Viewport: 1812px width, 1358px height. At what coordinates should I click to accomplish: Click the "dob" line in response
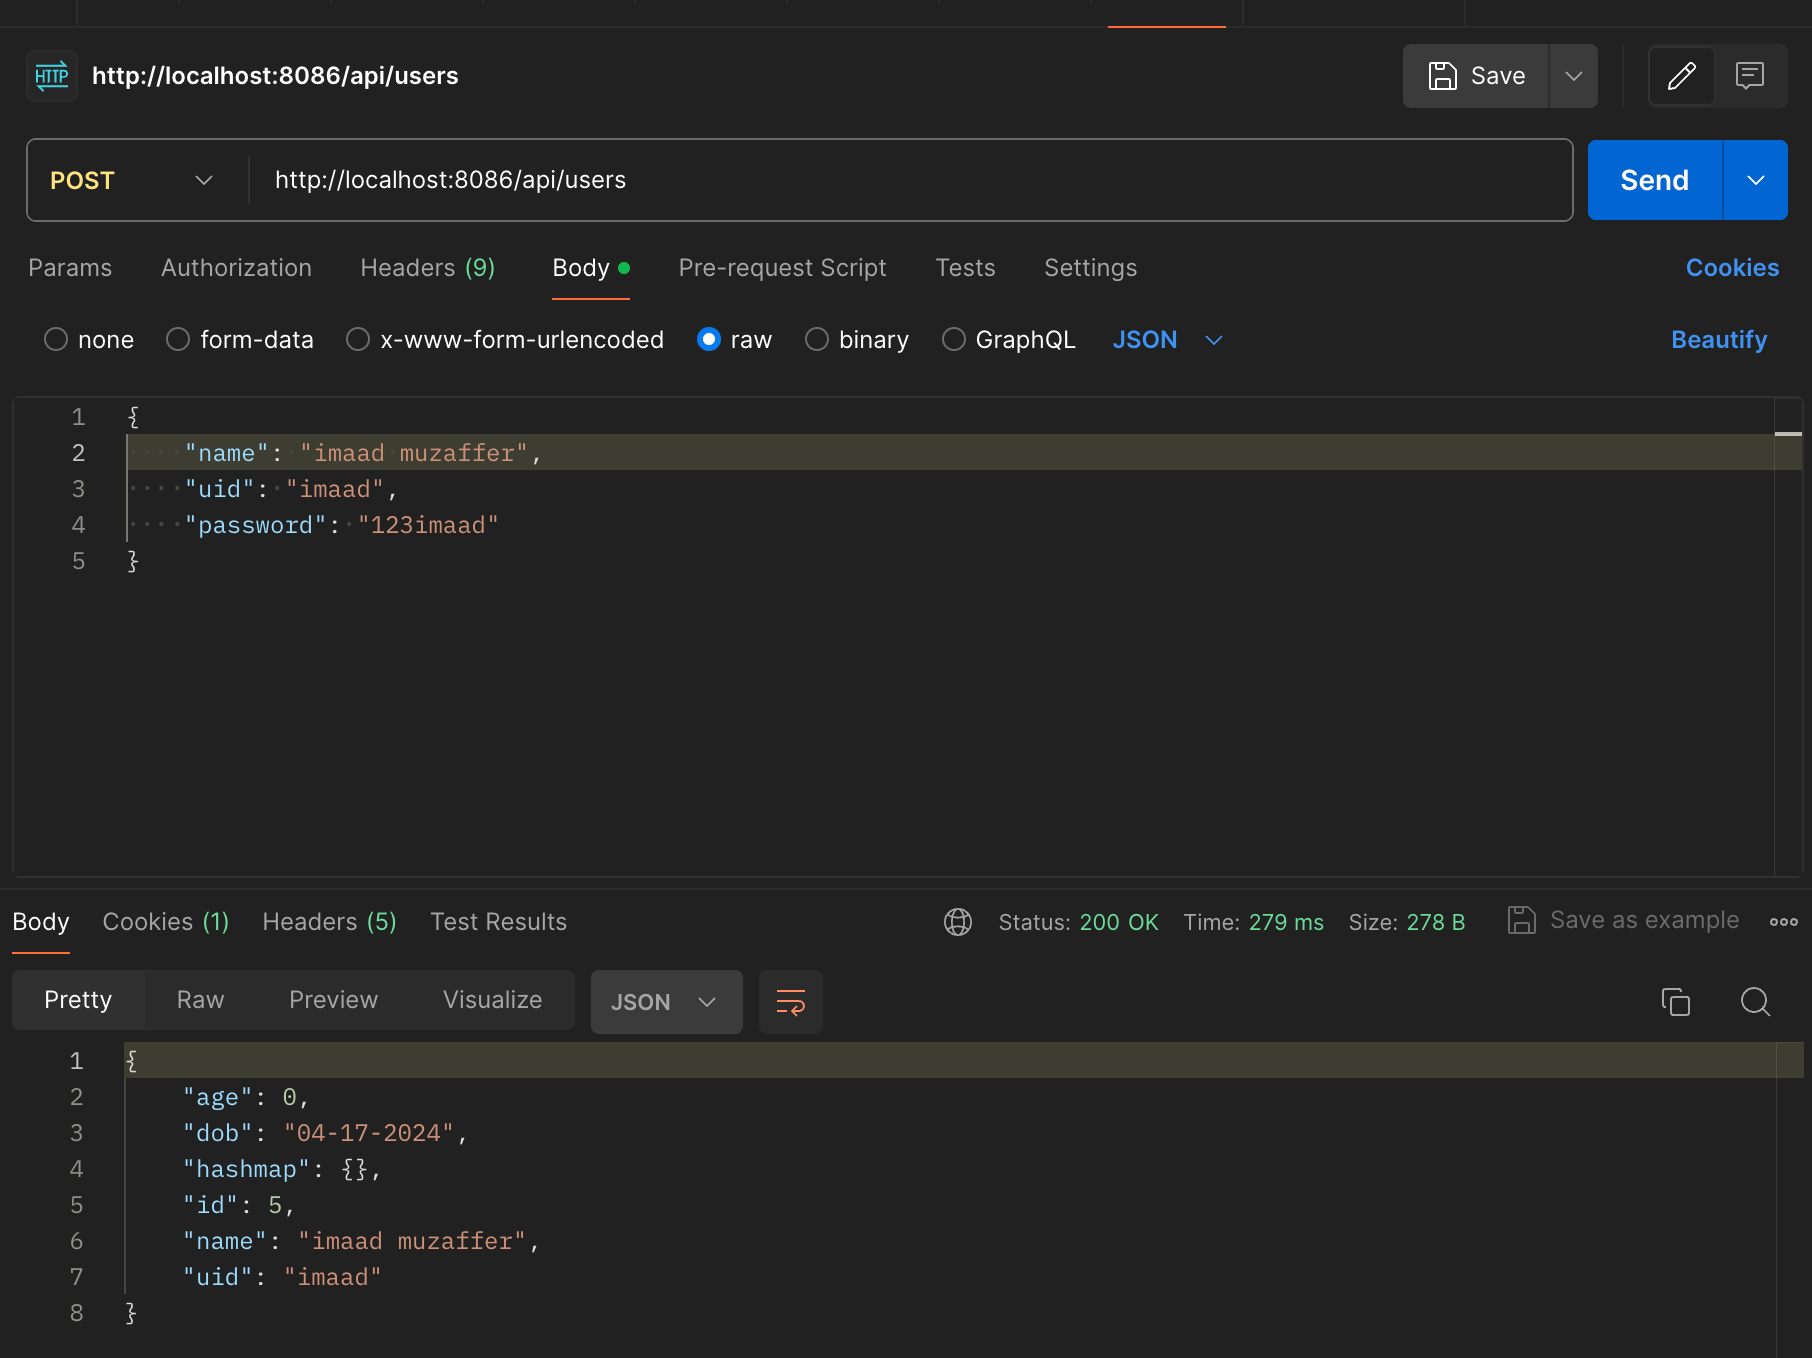(x=950, y=1133)
